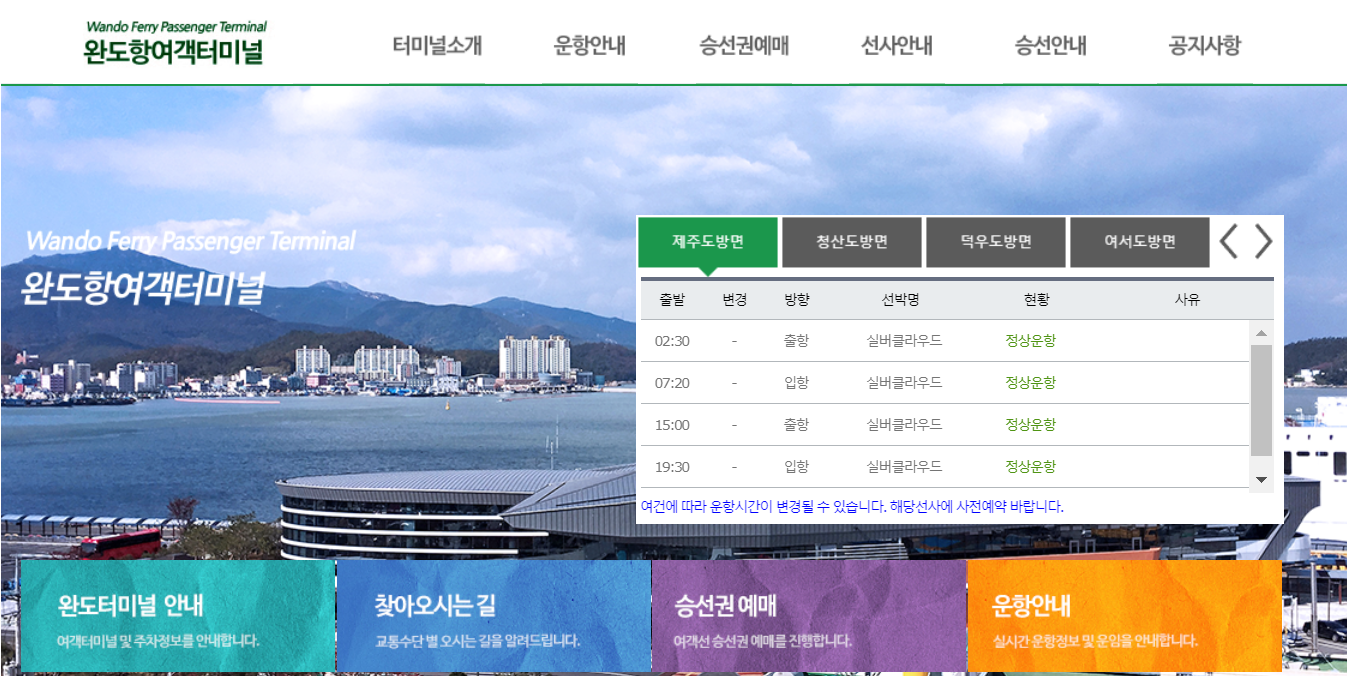Click 정상운항 status in the 07:20 row

pos(1030,383)
